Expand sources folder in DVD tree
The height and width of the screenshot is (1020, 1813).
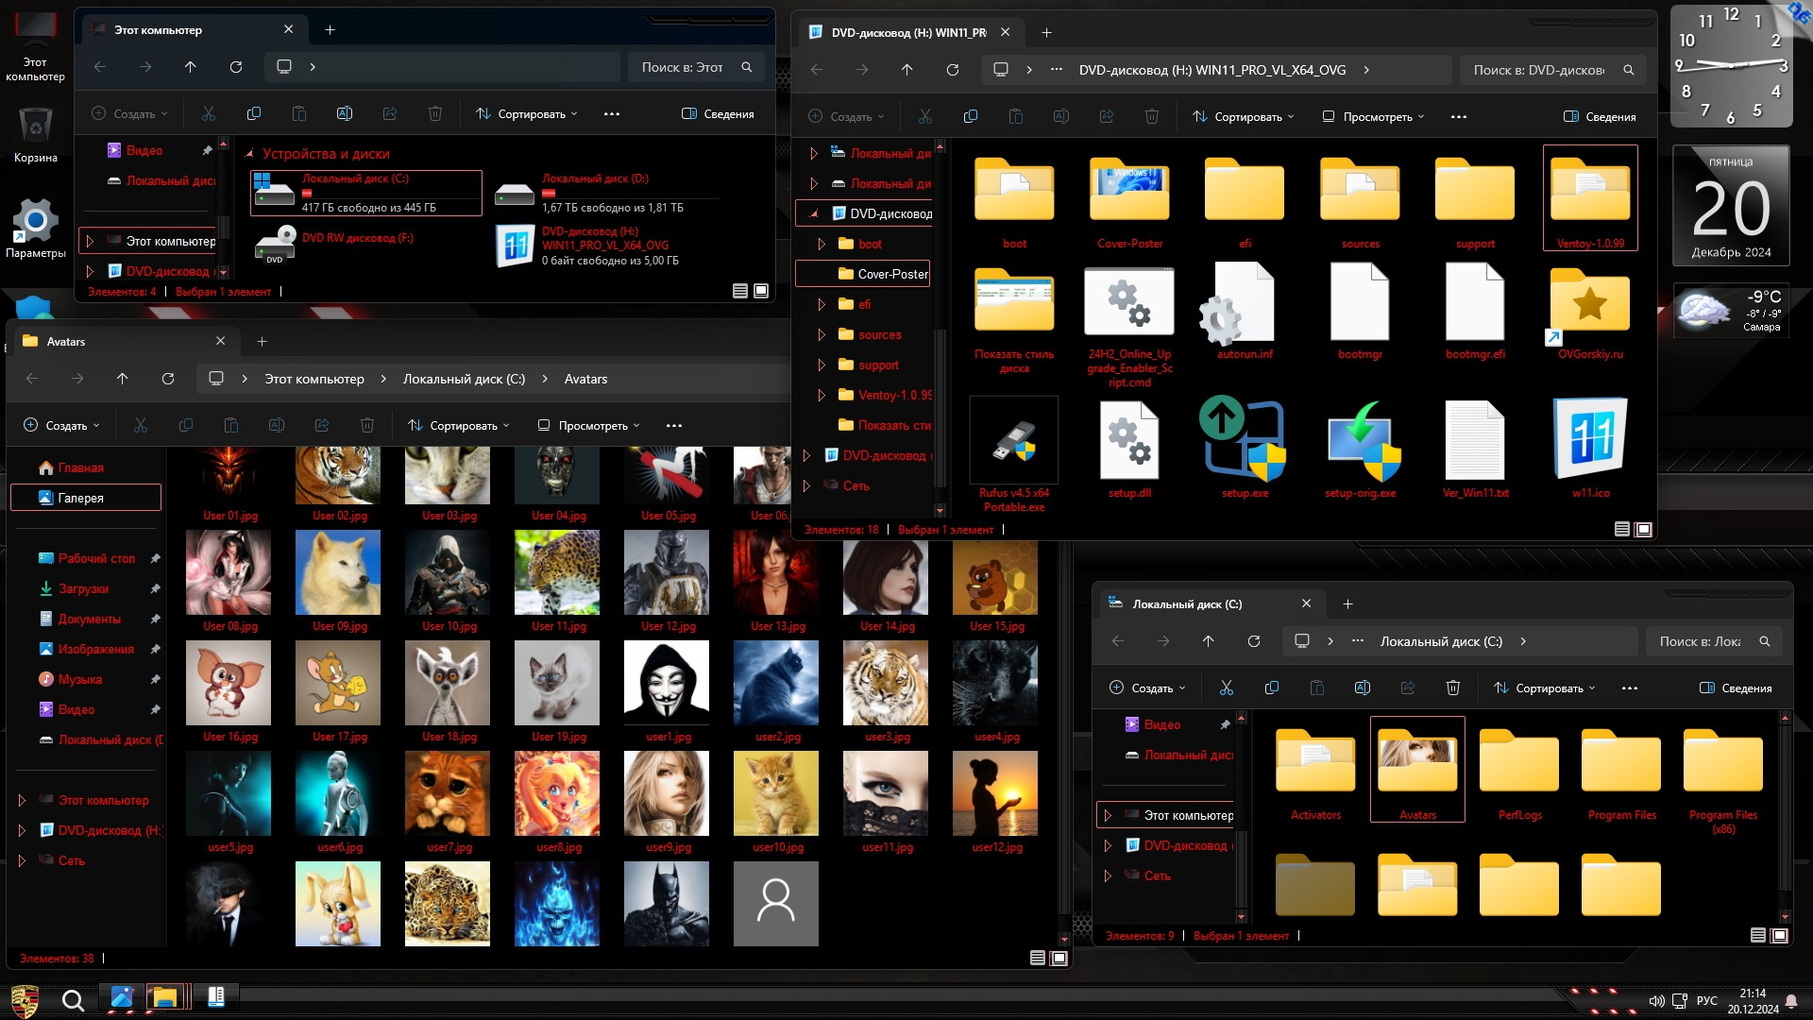click(x=822, y=335)
